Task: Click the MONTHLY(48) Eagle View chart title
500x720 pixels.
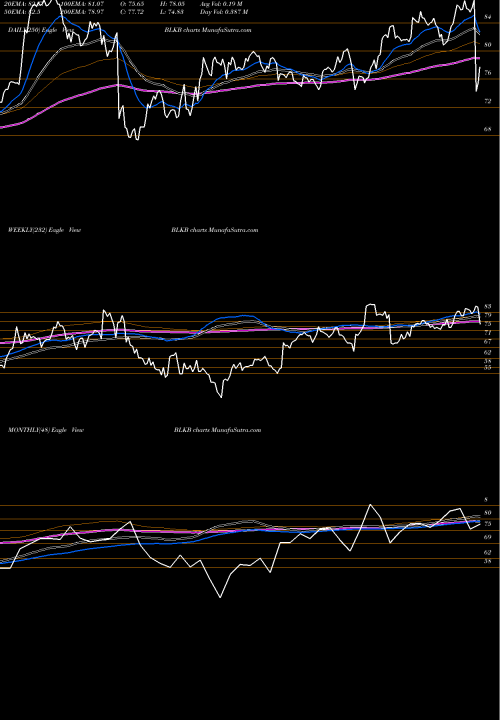Action: [x=46, y=430]
